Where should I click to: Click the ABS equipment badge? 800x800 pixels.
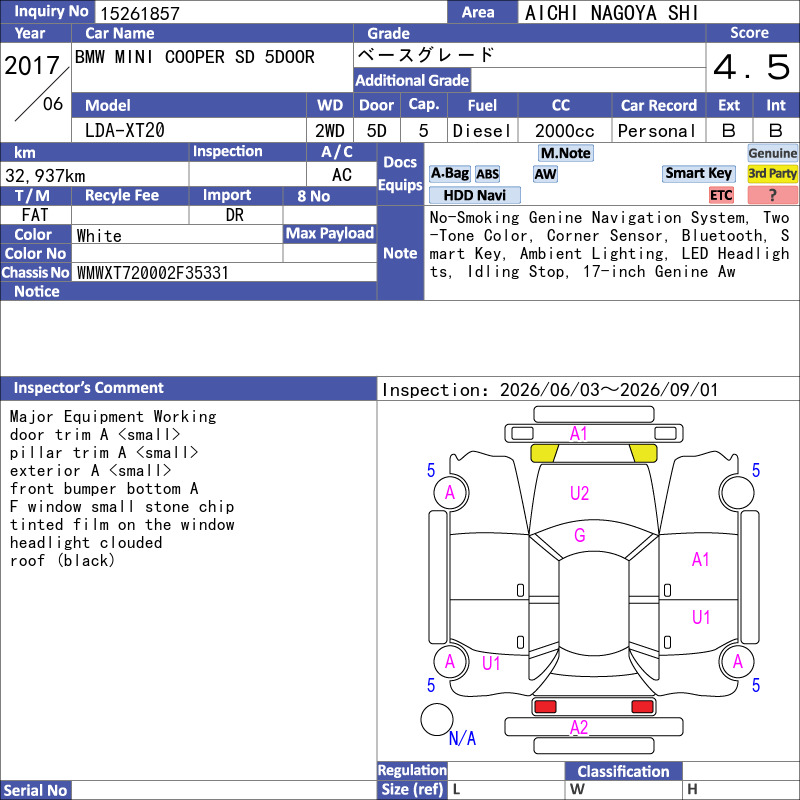click(487, 174)
